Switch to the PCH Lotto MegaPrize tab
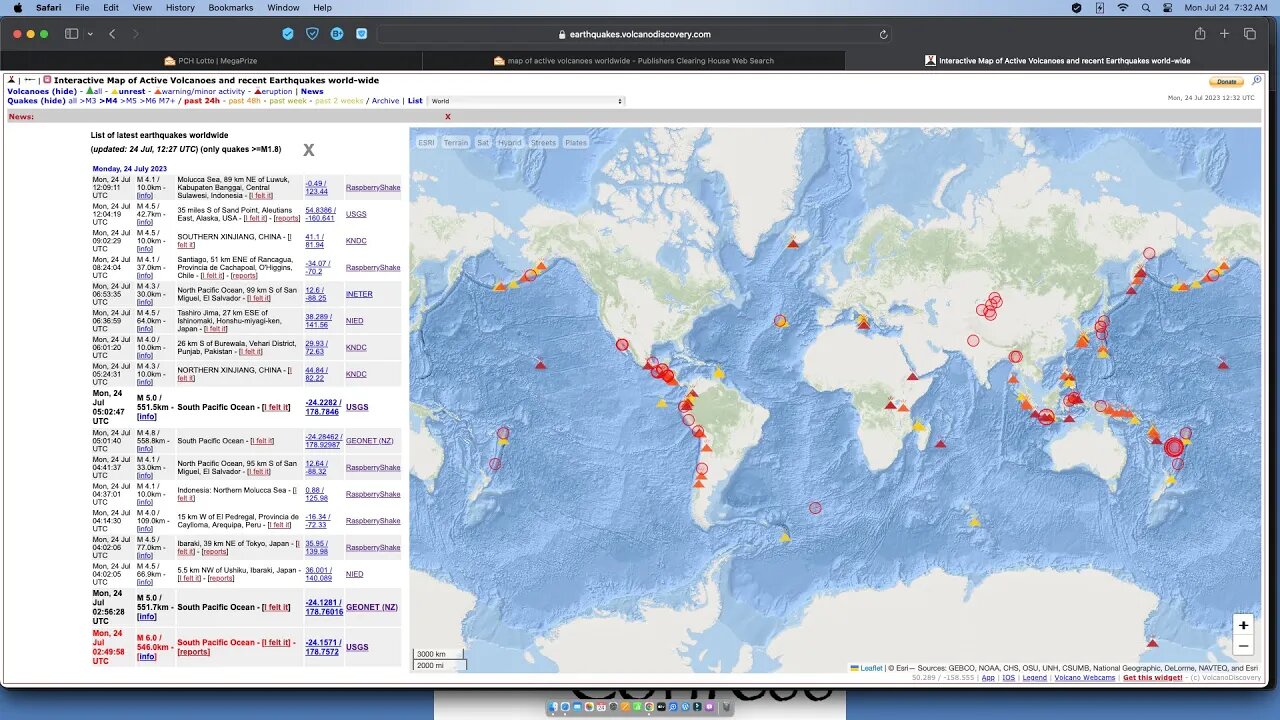 coord(211,60)
